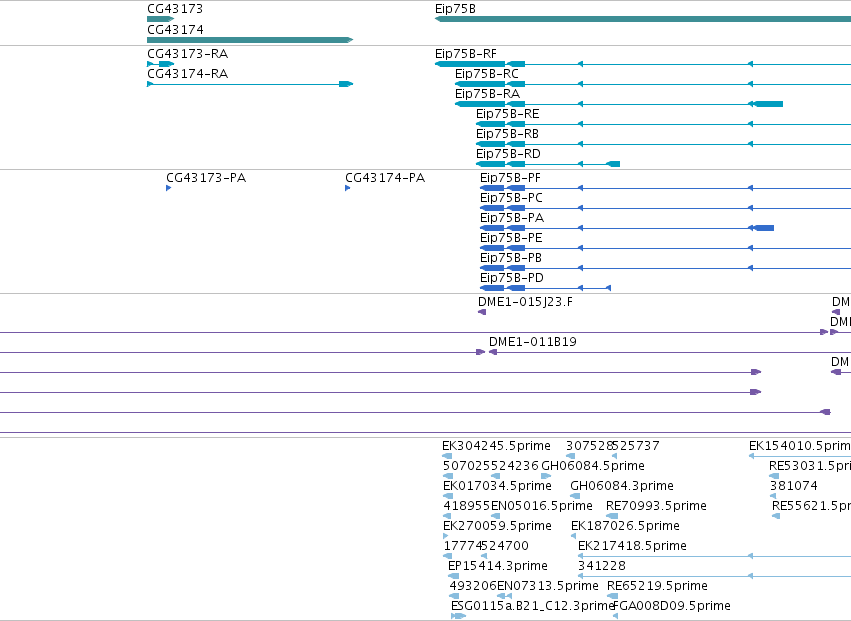Click protein Eip75B-PF label

tap(510, 178)
